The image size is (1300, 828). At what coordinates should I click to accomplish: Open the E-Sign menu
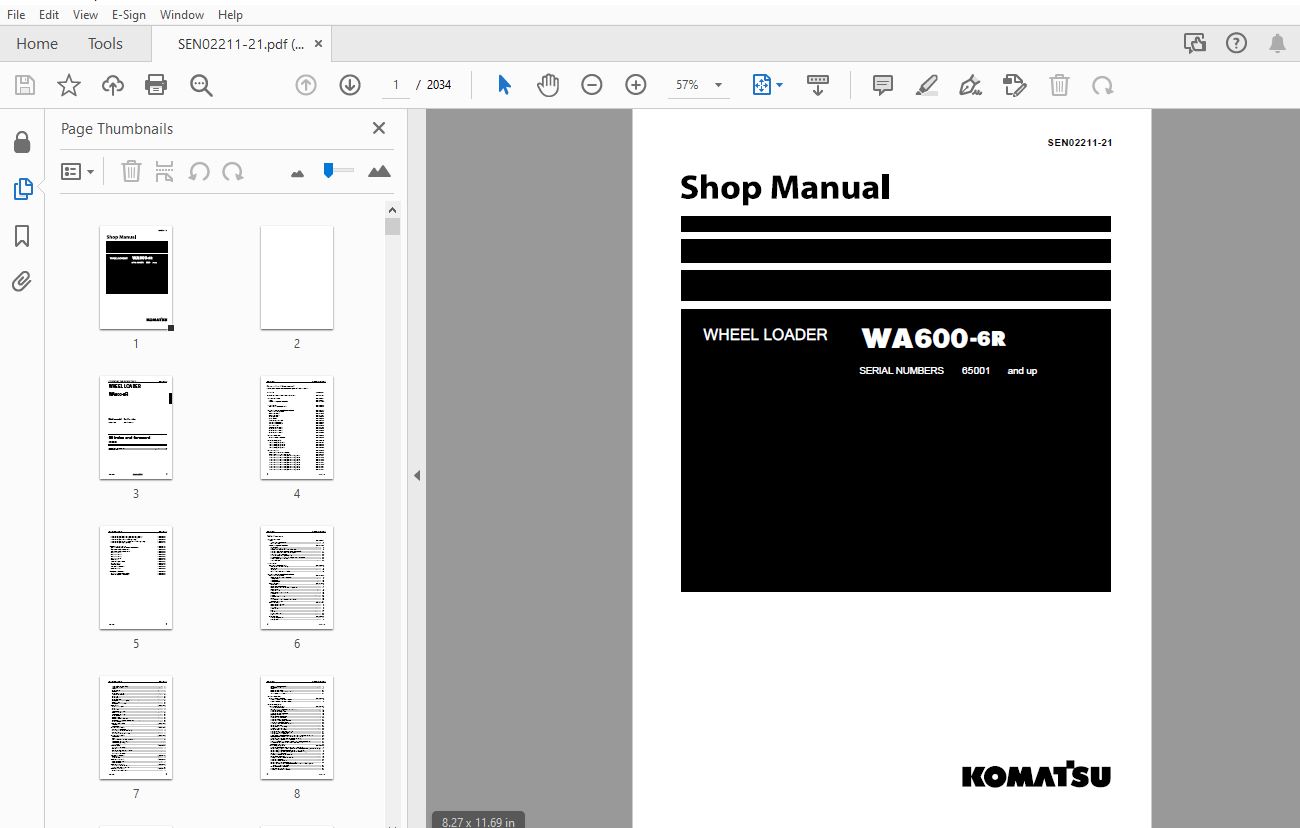(129, 15)
